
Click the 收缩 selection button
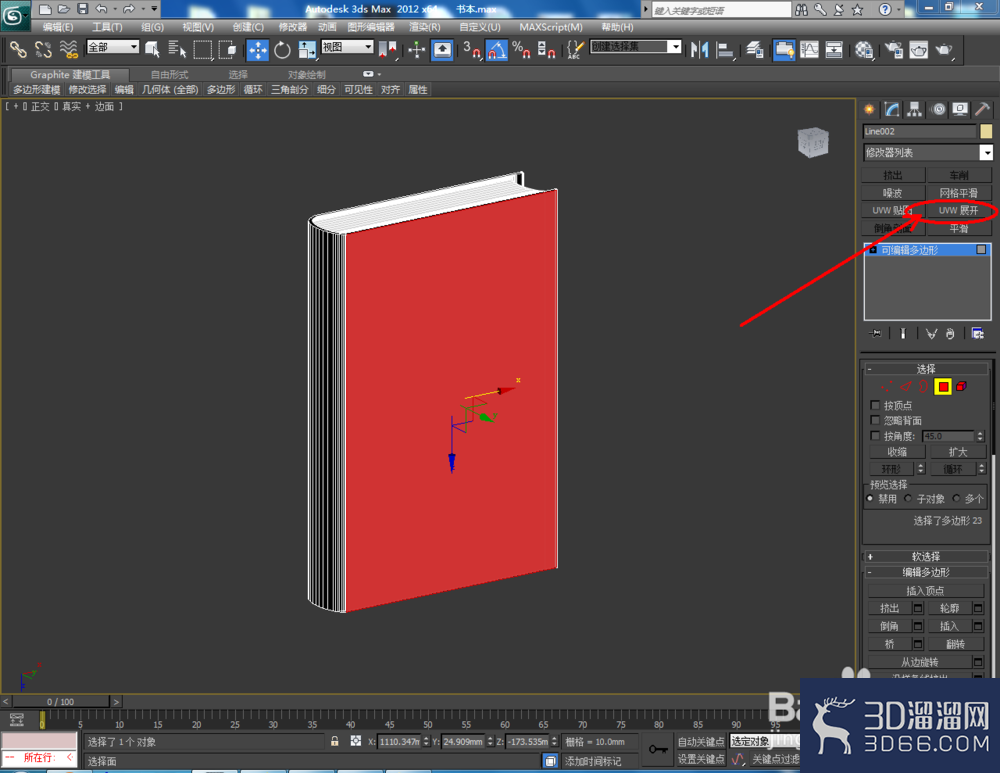tap(897, 452)
